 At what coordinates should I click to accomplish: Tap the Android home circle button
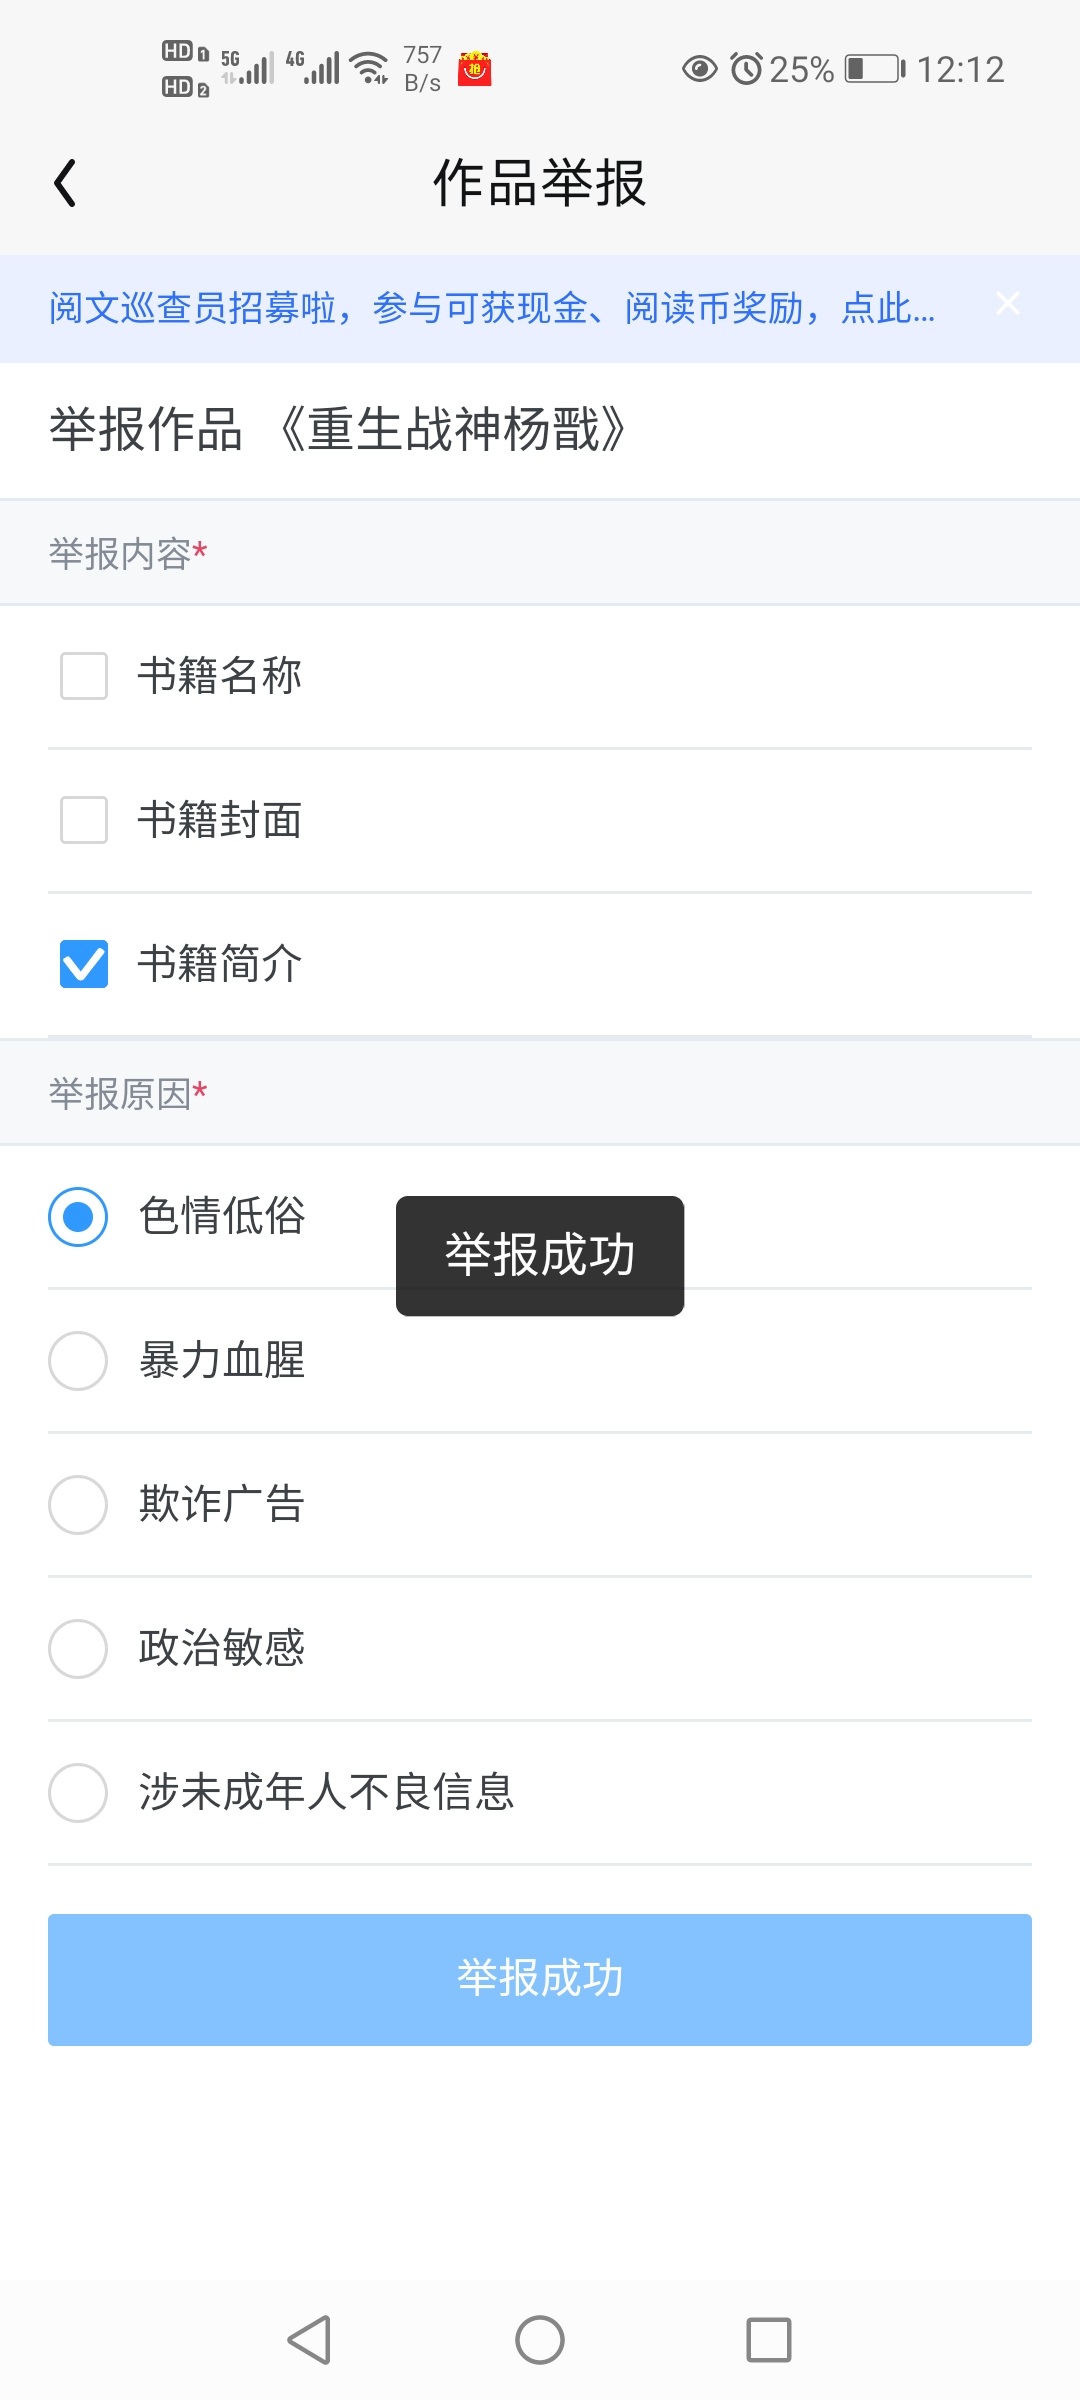pyautogui.click(x=540, y=2340)
